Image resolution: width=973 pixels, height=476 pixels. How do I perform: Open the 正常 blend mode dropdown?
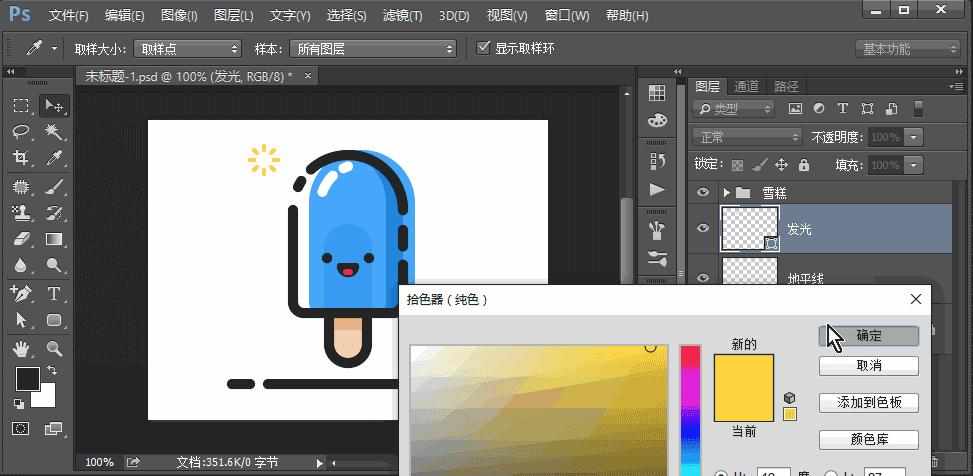(748, 137)
